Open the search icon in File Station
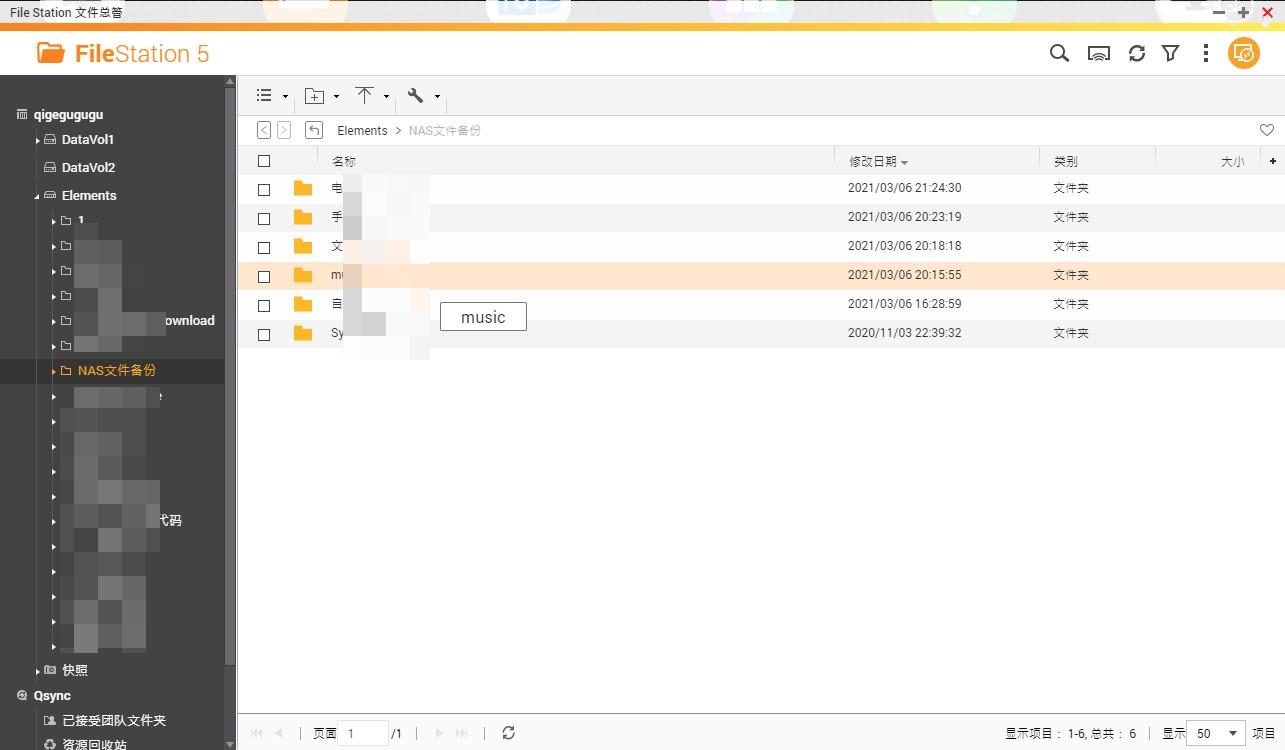 coord(1059,53)
